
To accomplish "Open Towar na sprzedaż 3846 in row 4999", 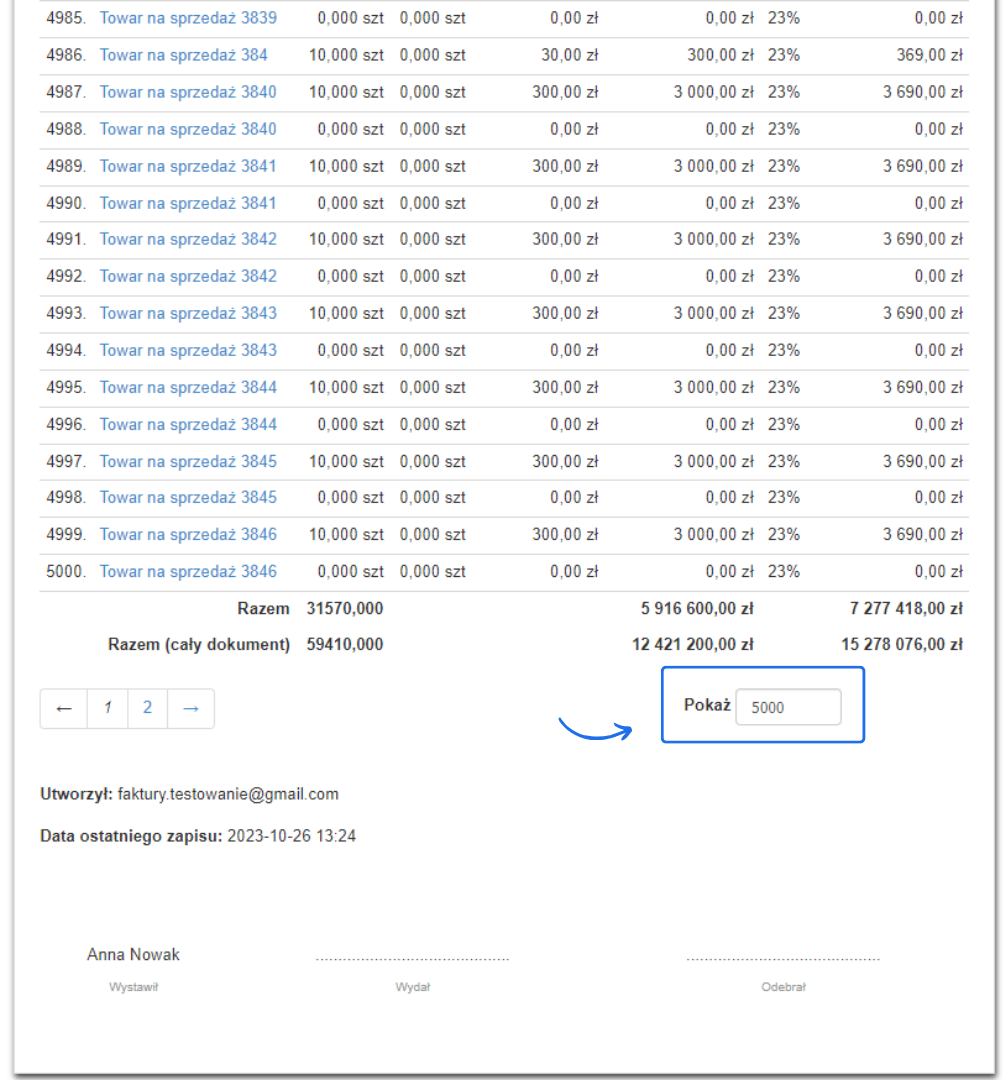I will click(x=188, y=534).
